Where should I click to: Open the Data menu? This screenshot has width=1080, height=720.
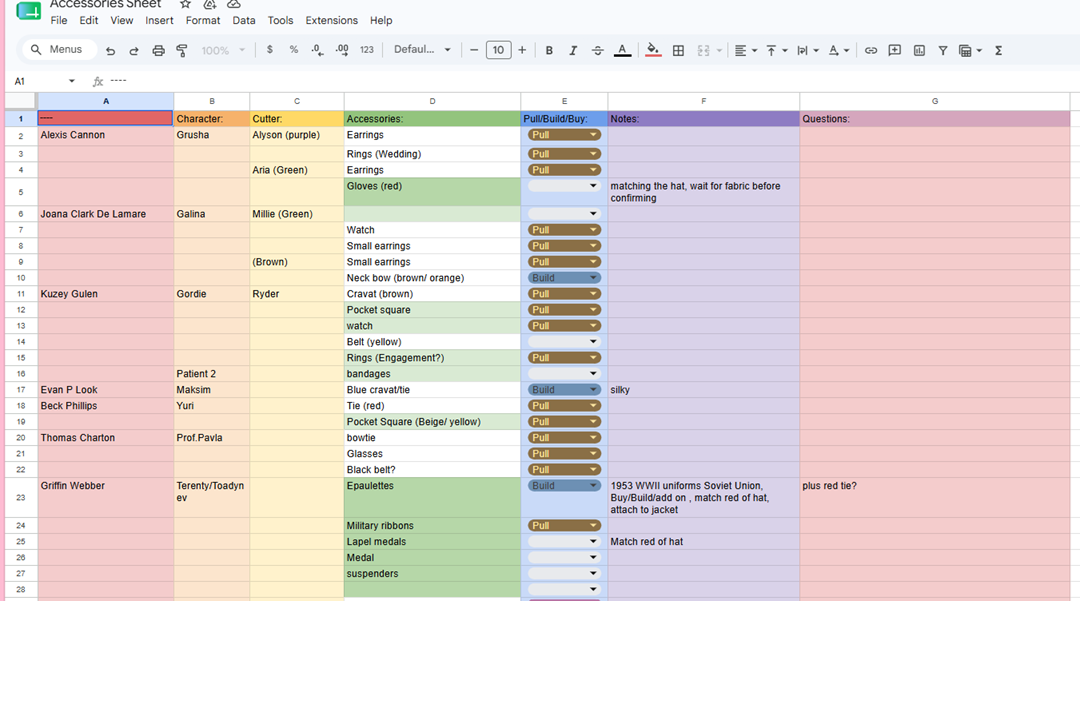click(x=244, y=20)
